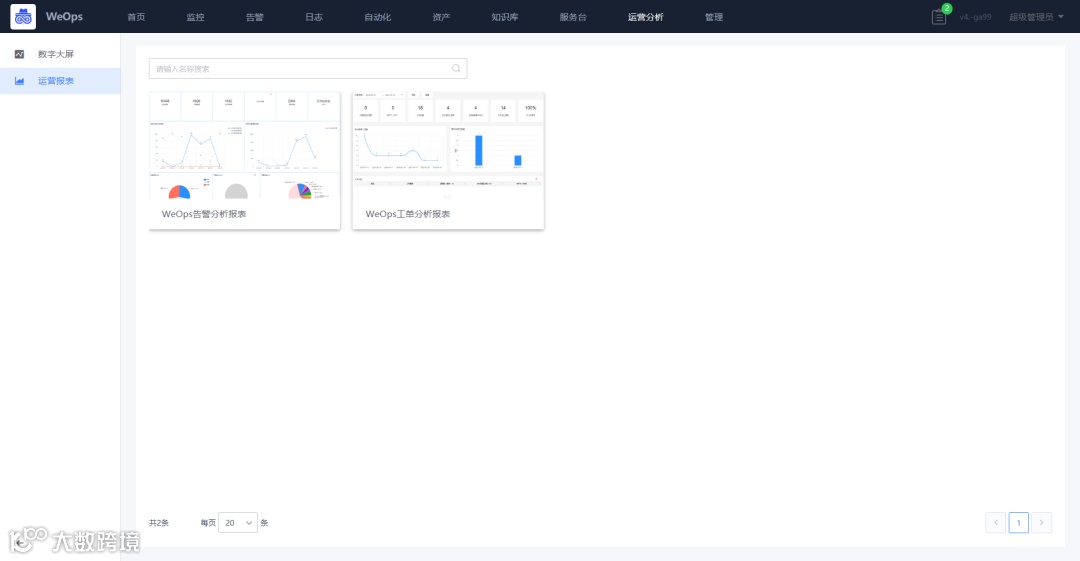The height and width of the screenshot is (561, 1080).
Task: Click the 数字大屏 sidebar icon
Action: pyautogui.click(x=19, y=54)
